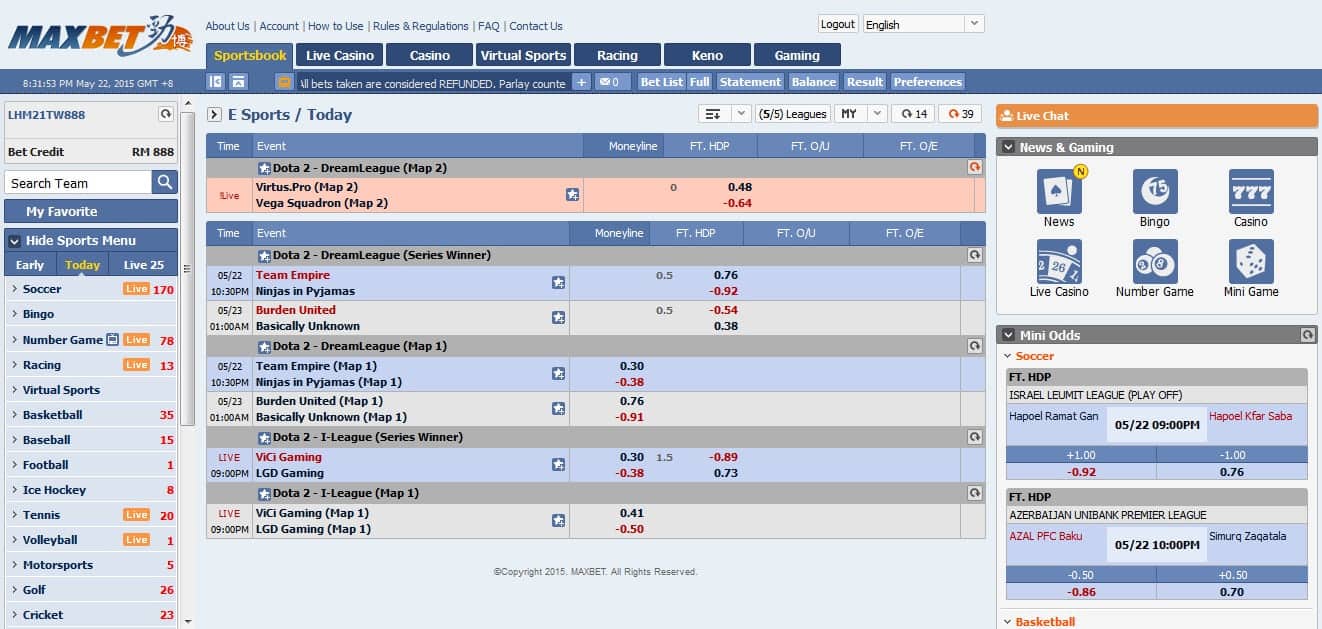Pick the 0.48 handicap odds for Virtus.Pro
This screenshot has width=1322, height=629.
coord(740,187)
